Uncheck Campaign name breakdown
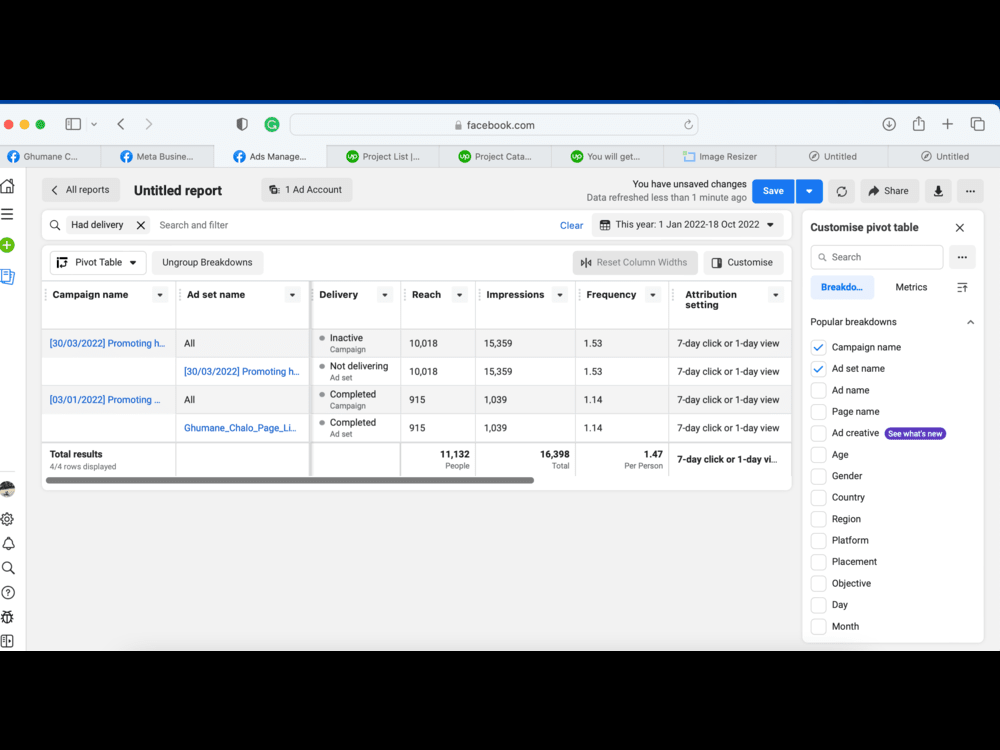Viewport: 1000px width, 750px height. 818,348
